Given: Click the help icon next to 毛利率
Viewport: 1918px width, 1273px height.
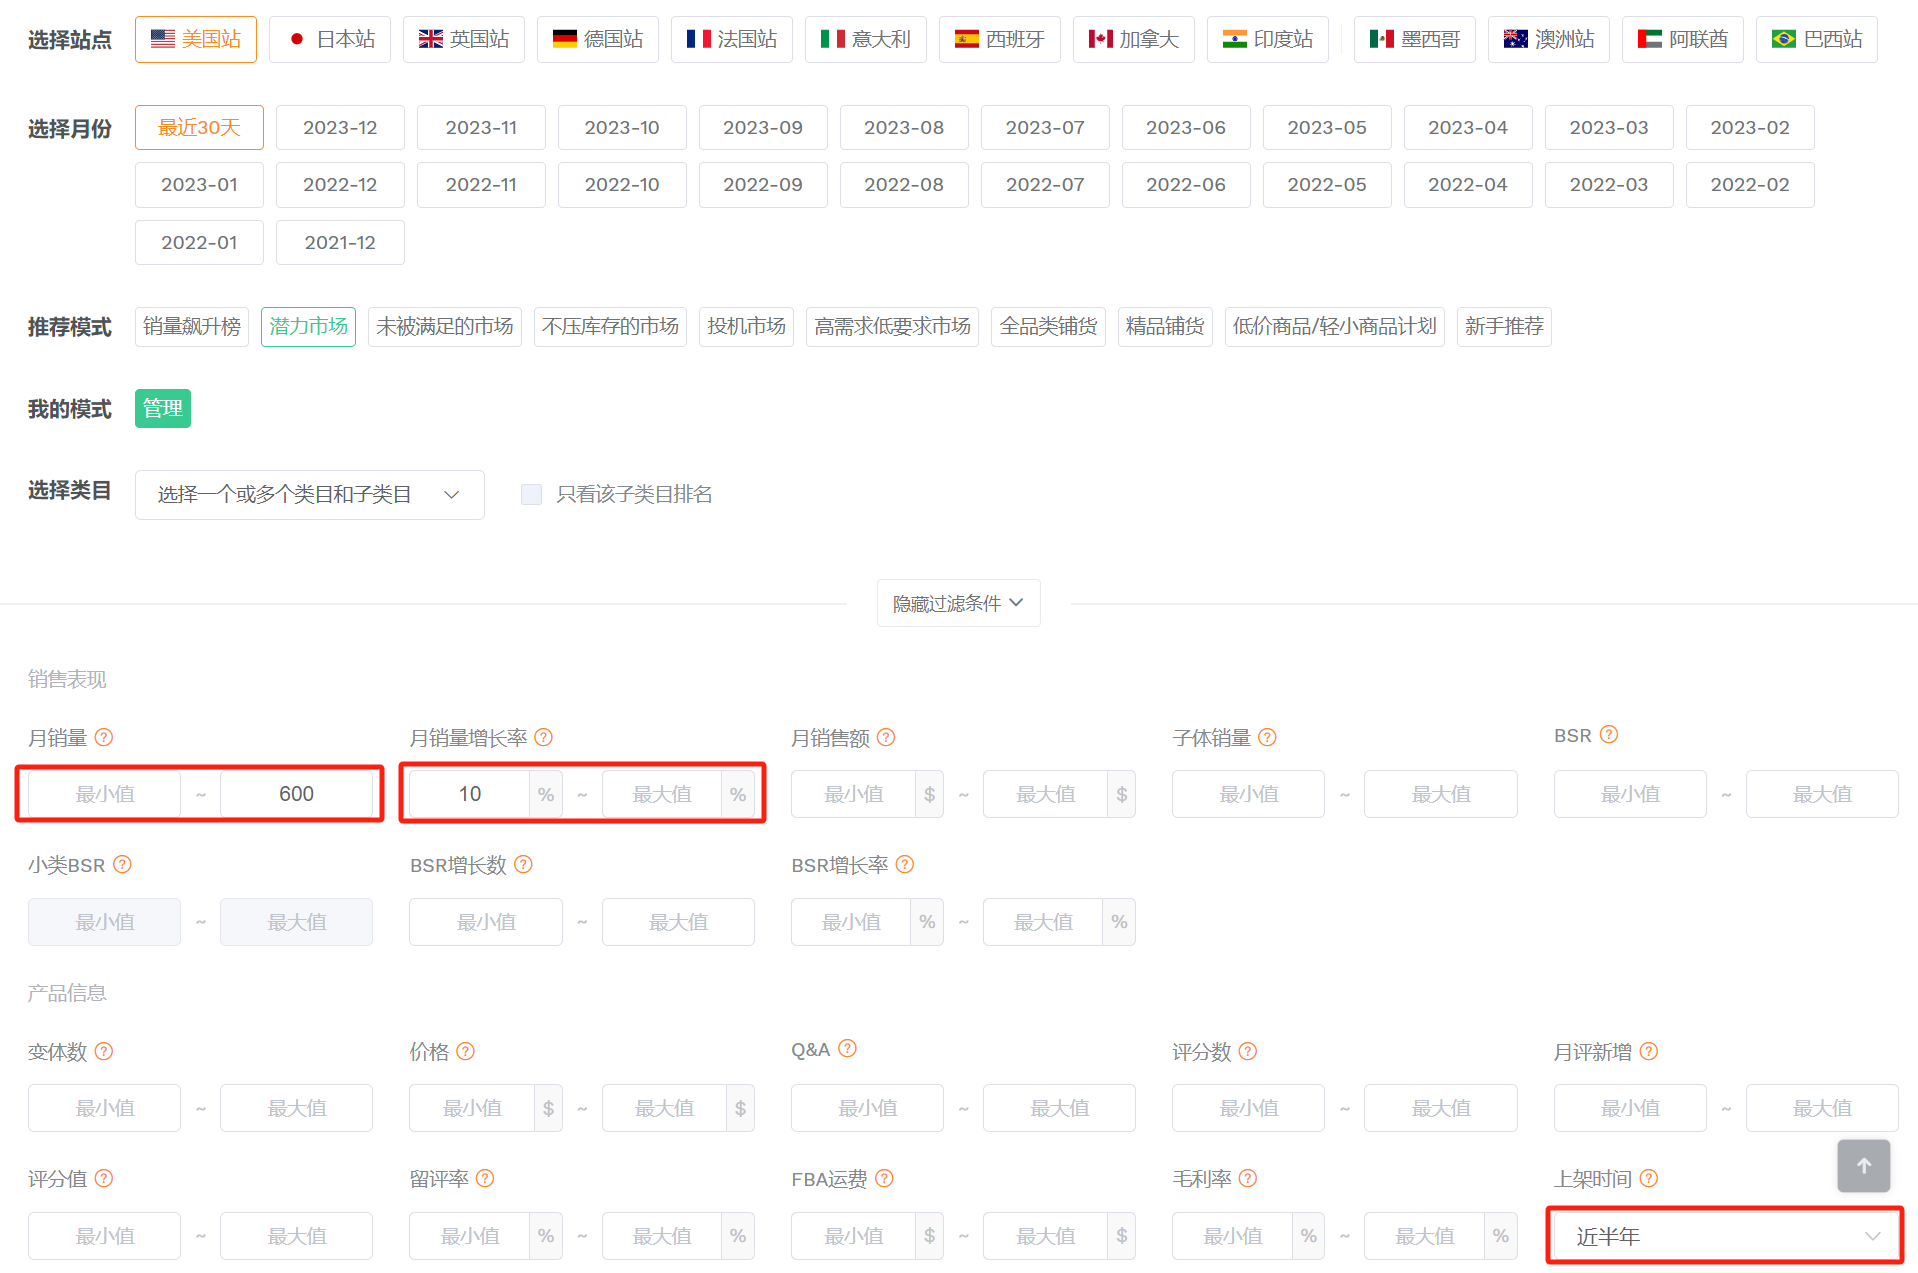Looking at the screenshot, I should (x=1247, y=1178).
